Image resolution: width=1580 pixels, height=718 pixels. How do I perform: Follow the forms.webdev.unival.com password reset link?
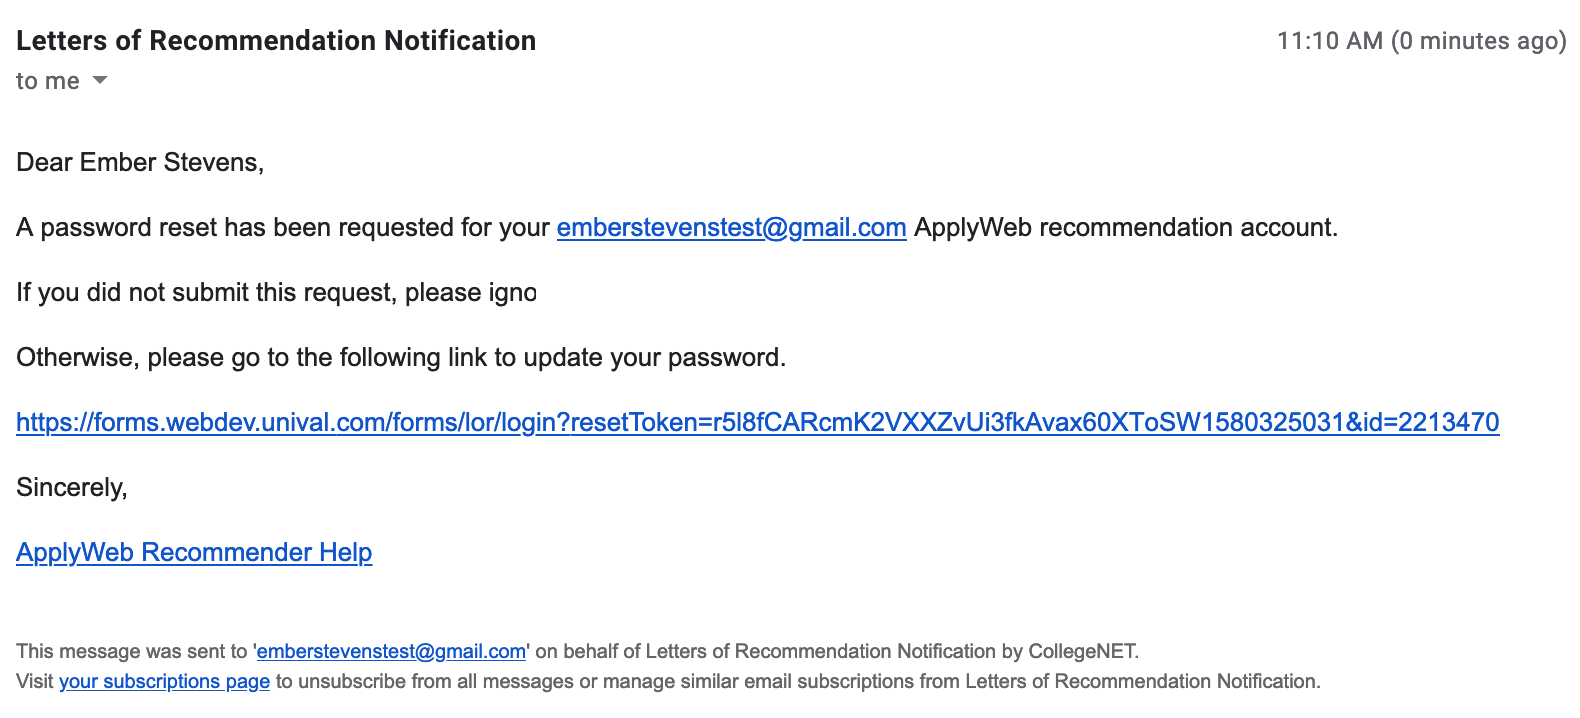pos(757,422)
